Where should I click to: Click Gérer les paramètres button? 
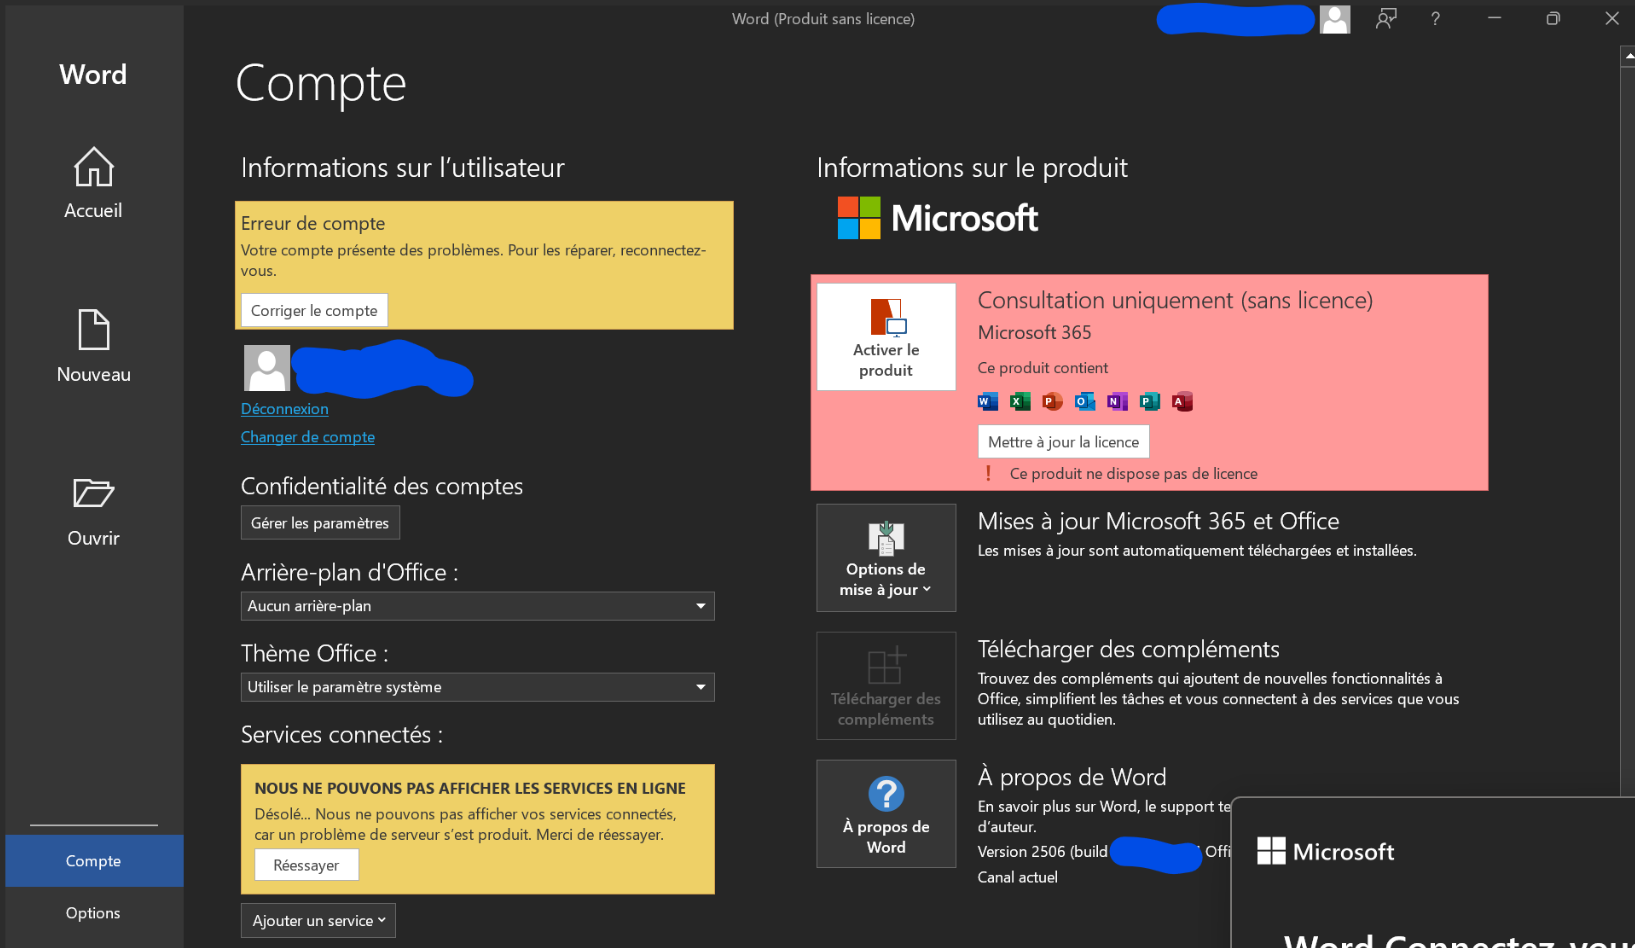point(320,523)
